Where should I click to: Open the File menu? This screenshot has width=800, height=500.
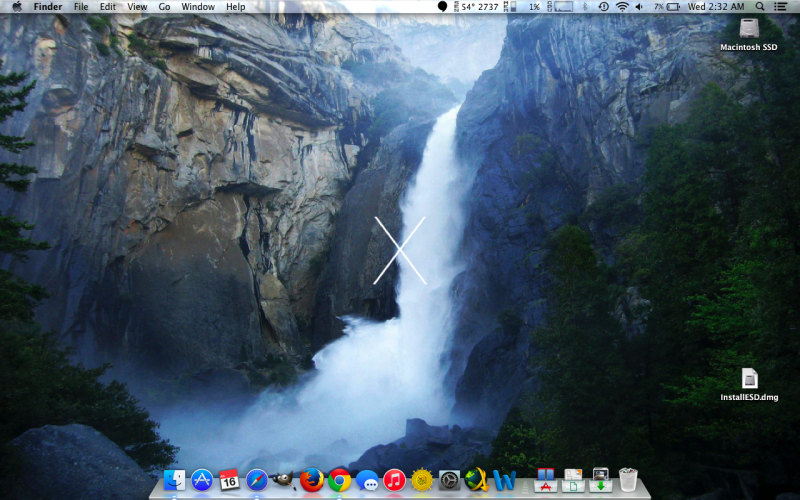pyautogui.click(x=81, y=7)
